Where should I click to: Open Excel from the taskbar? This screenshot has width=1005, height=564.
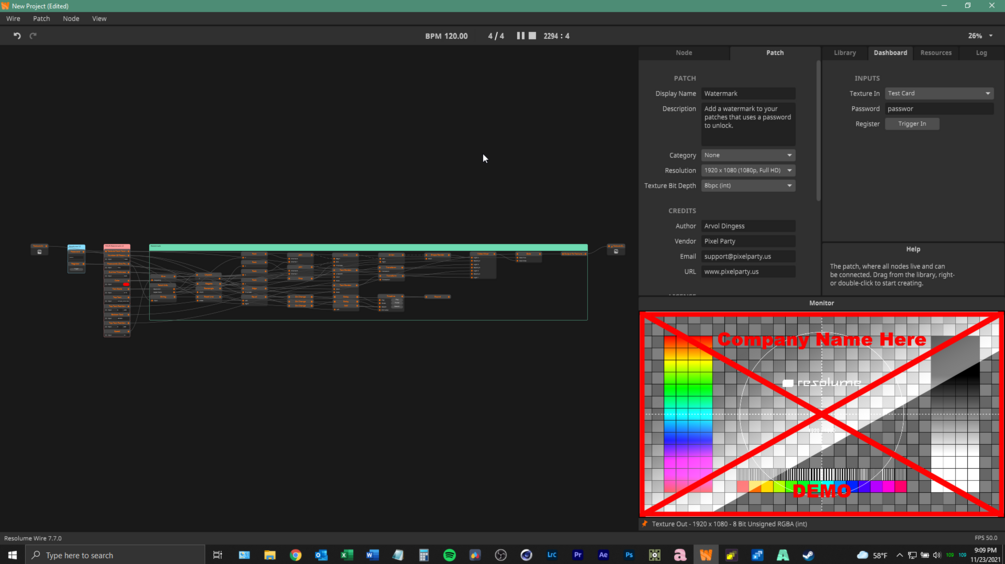[x=347, y=555]
